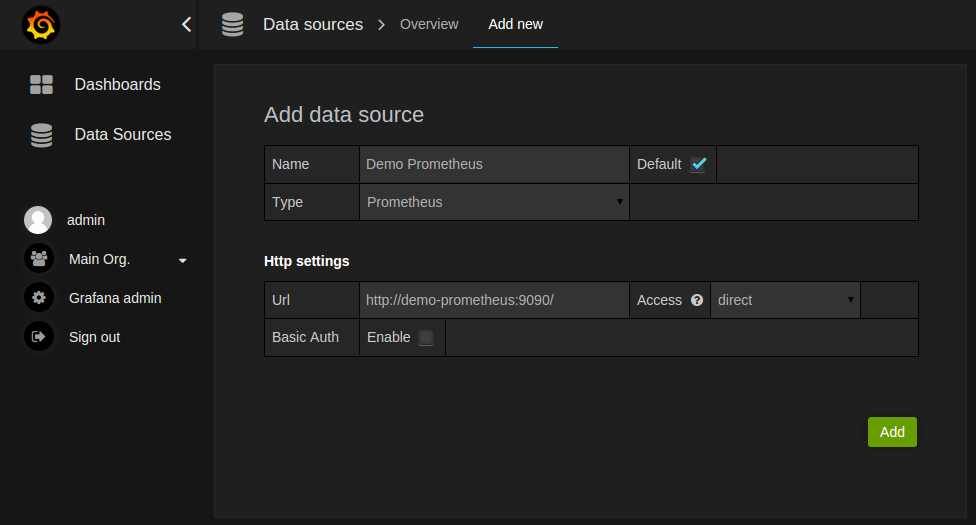Click the admin user avatar icon
This screenshot has height=525, width=976.
pos(38,220)
